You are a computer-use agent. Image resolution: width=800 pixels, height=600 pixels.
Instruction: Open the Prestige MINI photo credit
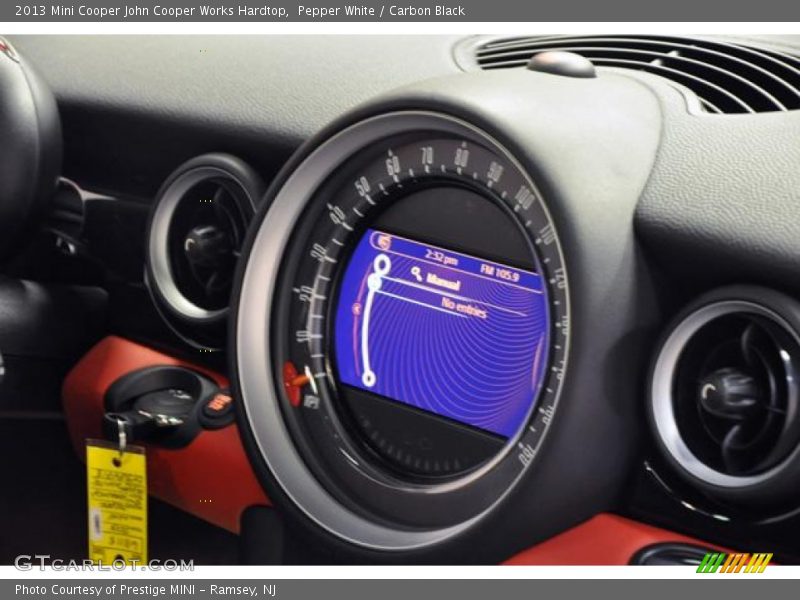(145, 589)
